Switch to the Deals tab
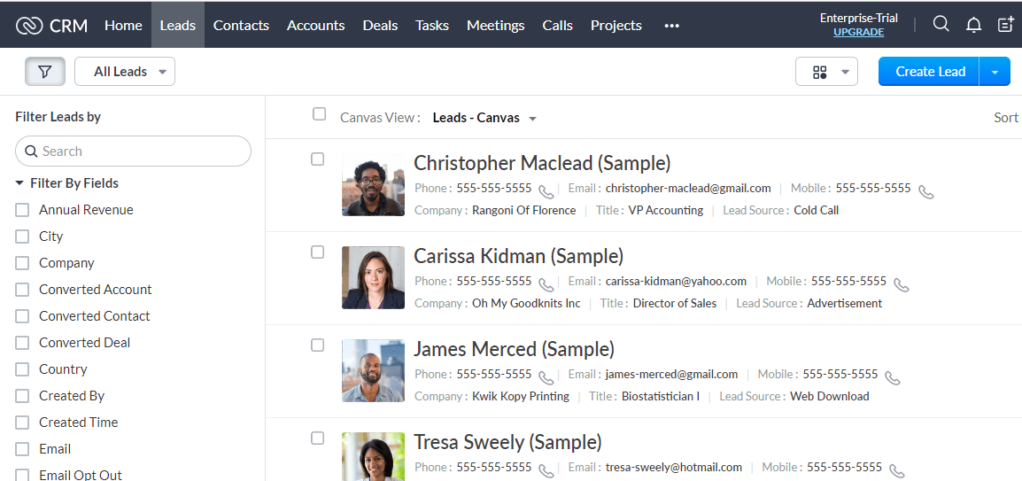 click(380, 25)
